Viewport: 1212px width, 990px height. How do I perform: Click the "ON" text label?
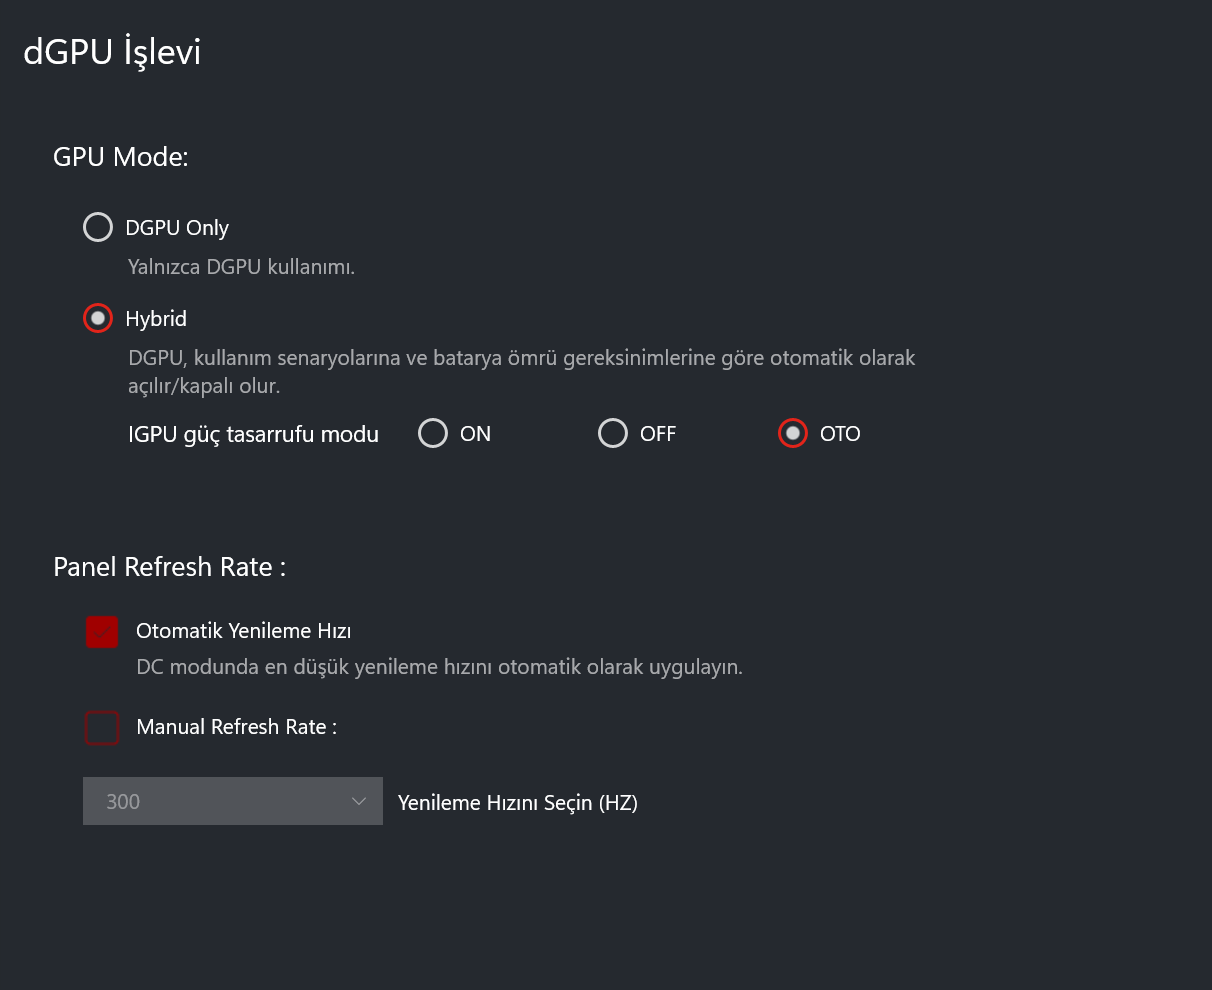click(x=475, y=434)
